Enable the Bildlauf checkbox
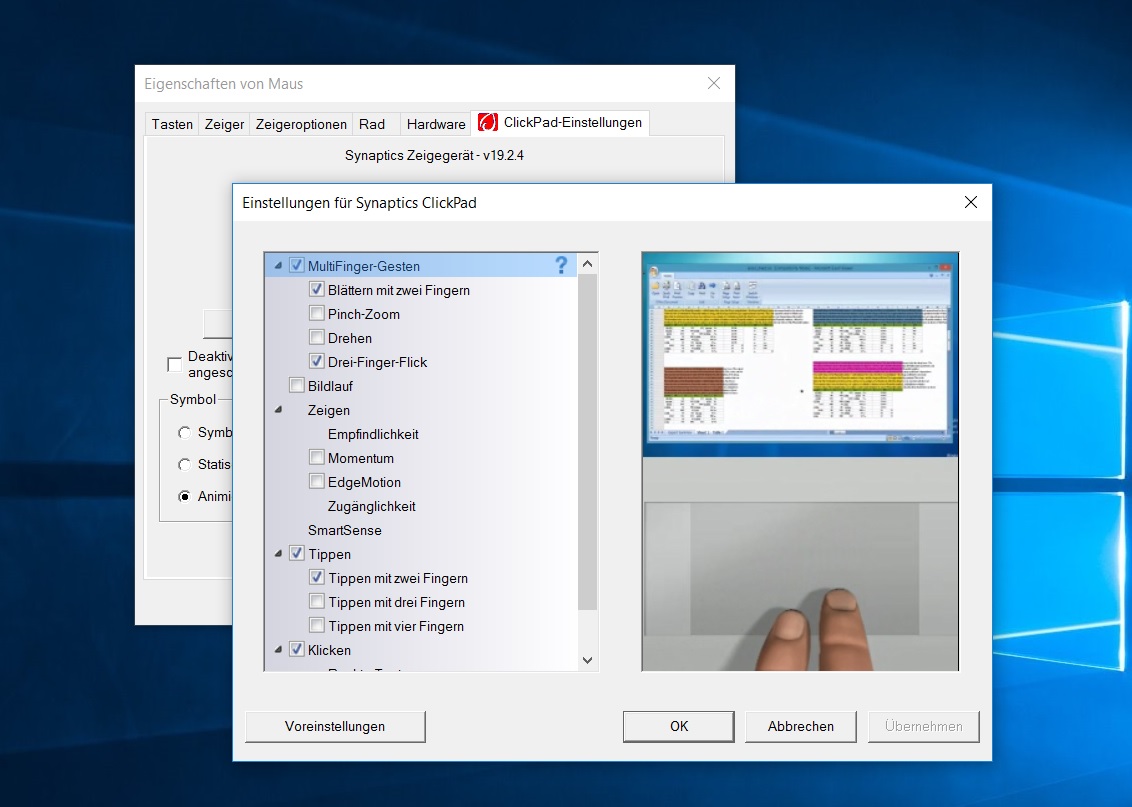This screenshot has width=1132, height=807. pyautogui.click(x=297, y=385)
